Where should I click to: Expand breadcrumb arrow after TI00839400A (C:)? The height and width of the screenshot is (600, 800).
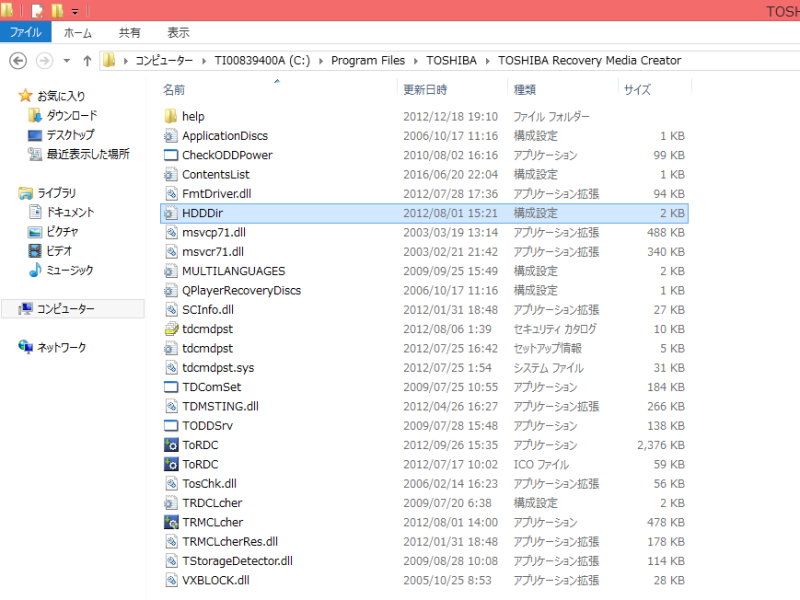tap(321, 61)
